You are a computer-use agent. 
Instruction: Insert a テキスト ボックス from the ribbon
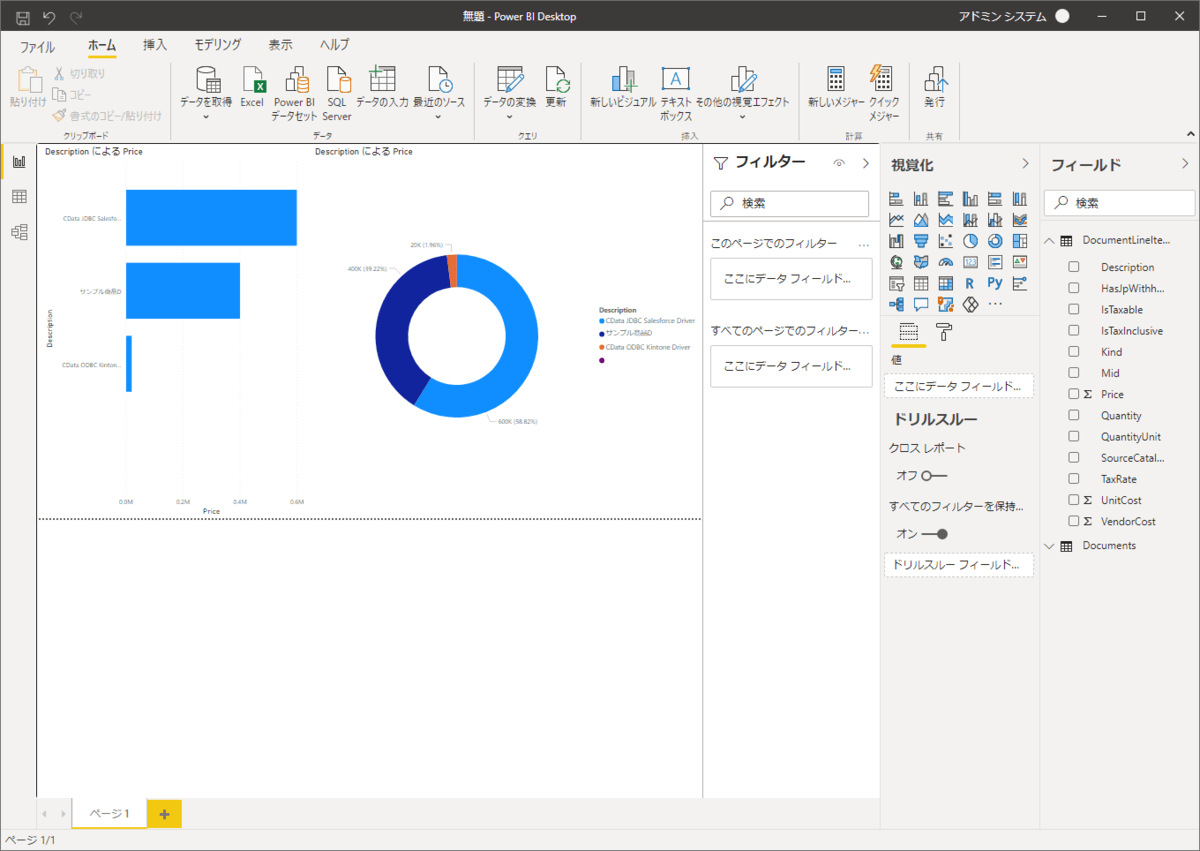(x=676, y=82)
